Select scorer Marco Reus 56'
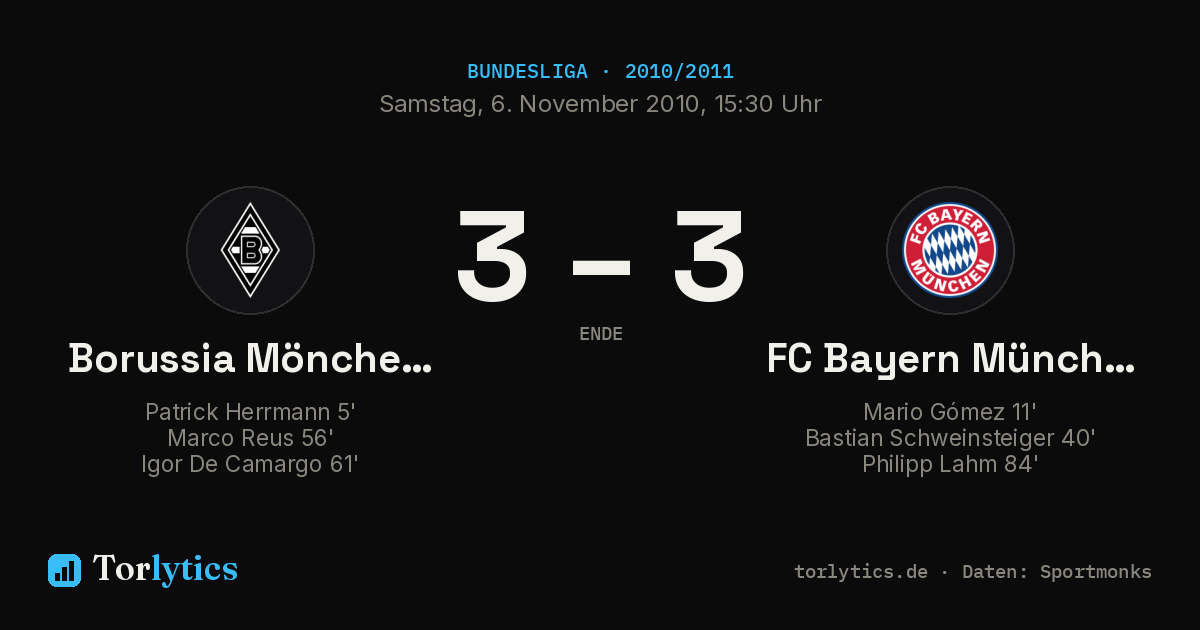1200x630 pixels. coord(250,438)
